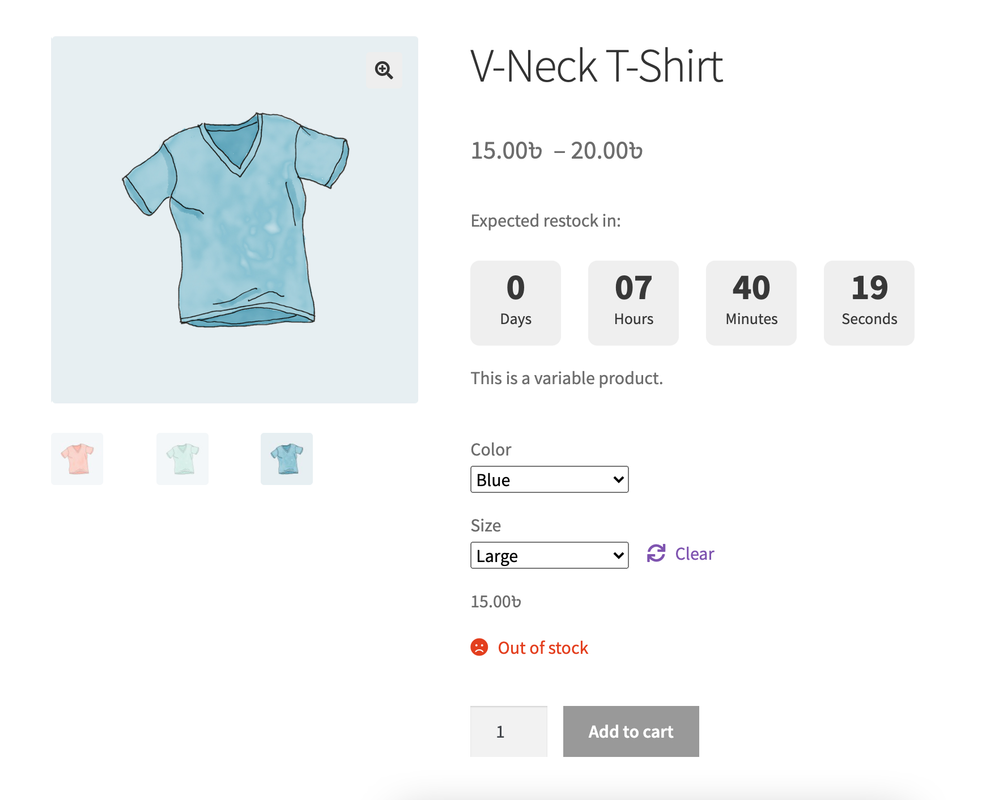Click the Out of stock text label
Image resolution: width=986 pixels, height=800 pixels.
tap(542, 647)
